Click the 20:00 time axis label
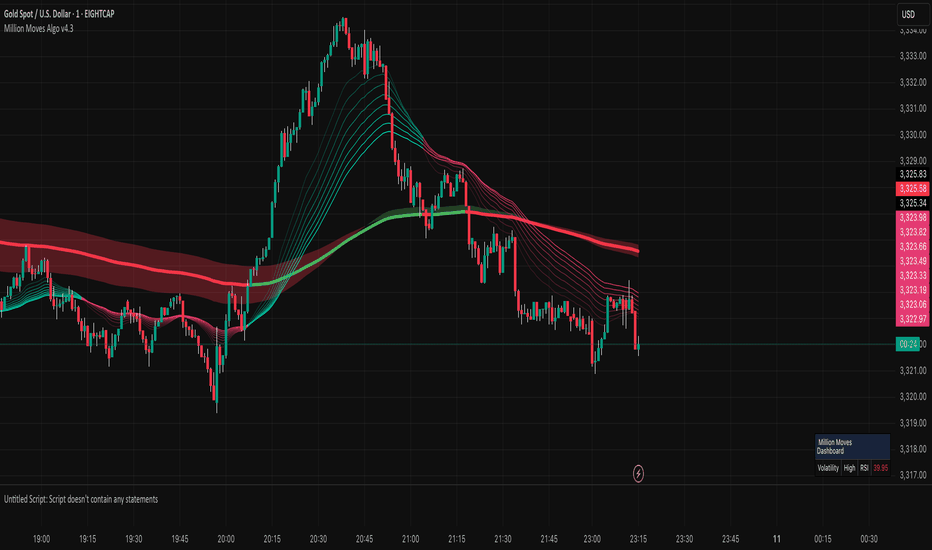932x550 pixels. click(x=226, y=539)
